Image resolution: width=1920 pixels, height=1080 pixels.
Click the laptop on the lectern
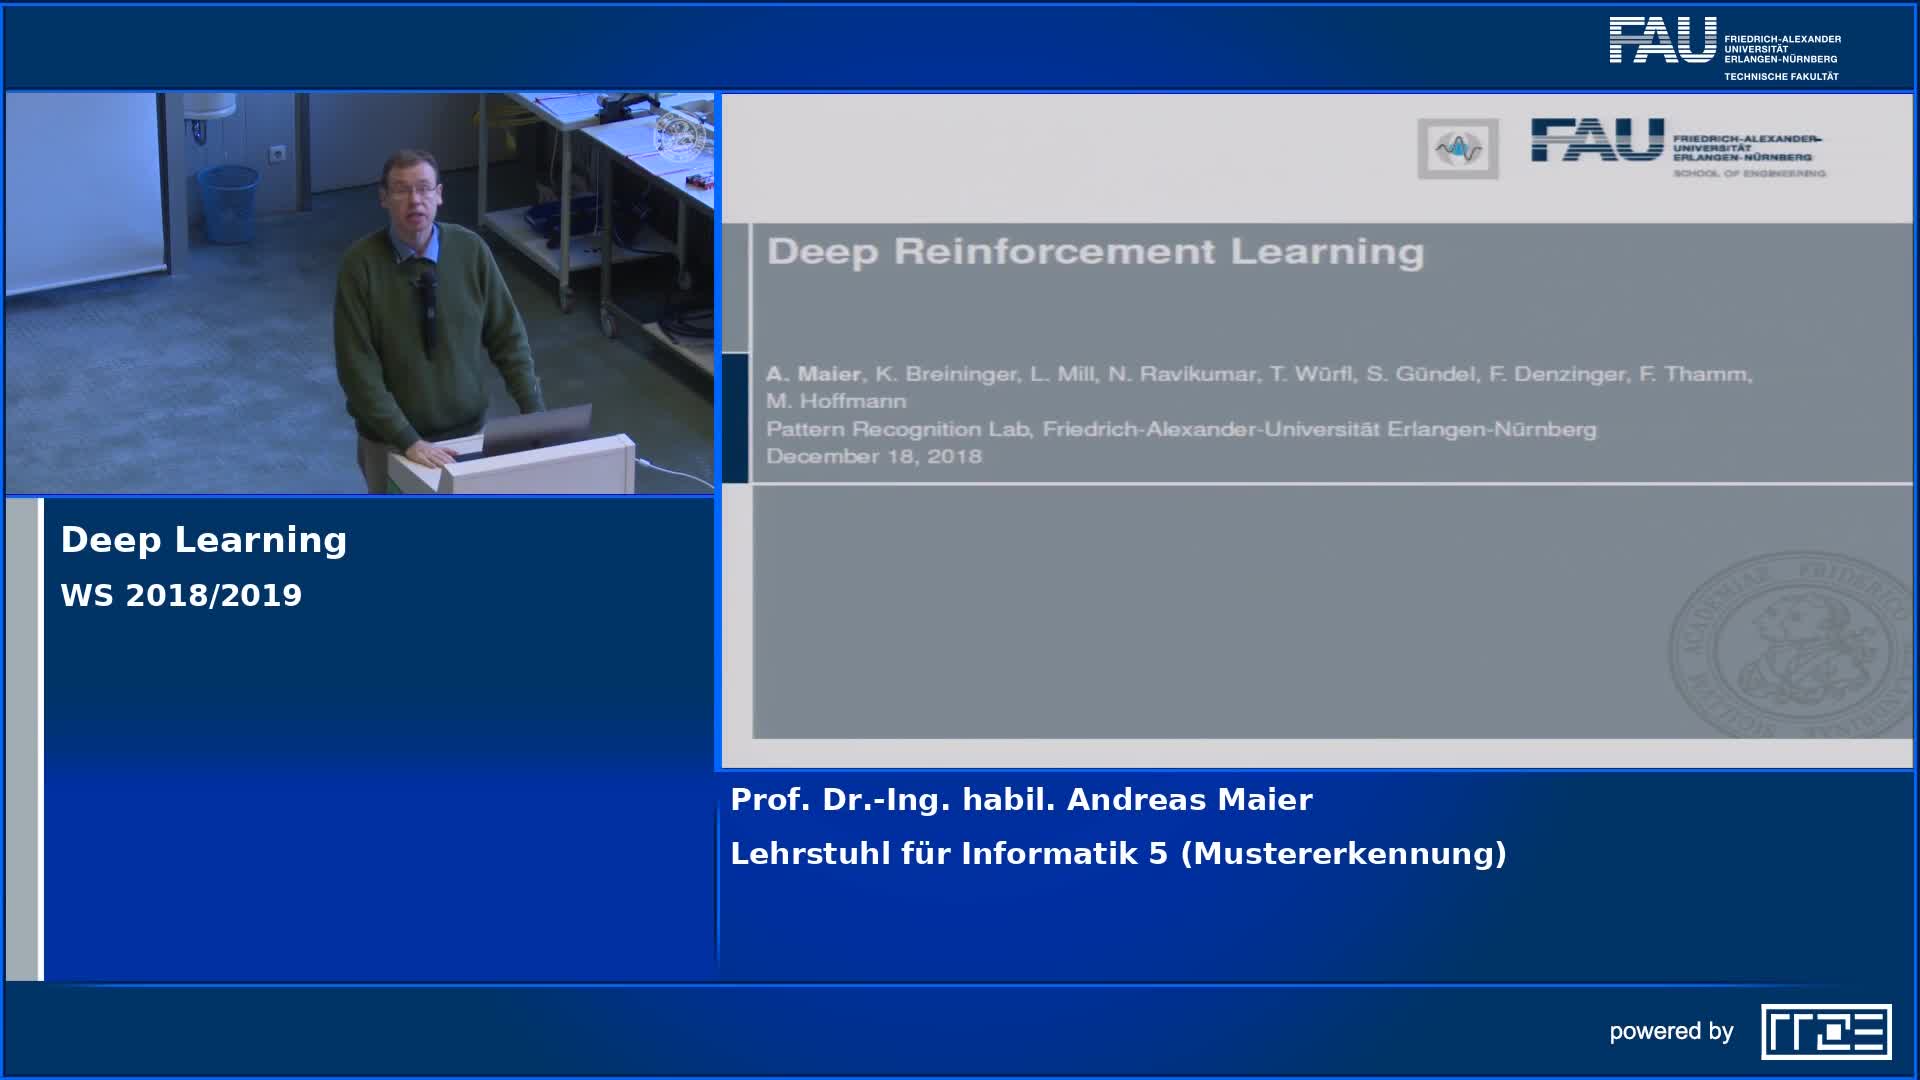tap(535, 430)
